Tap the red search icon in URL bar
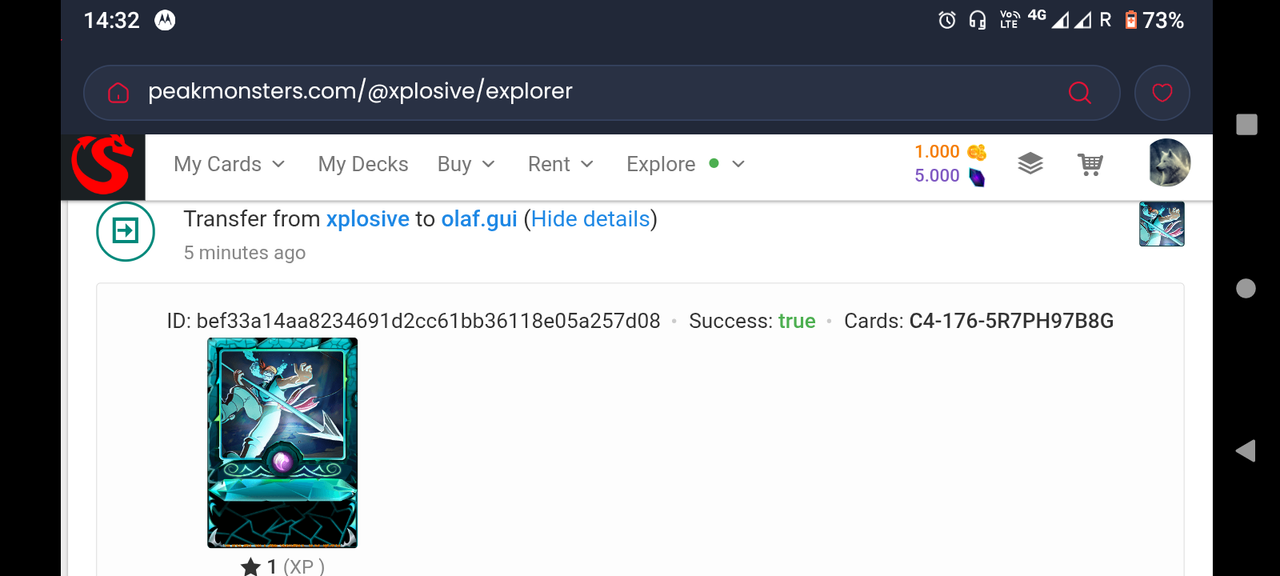The height and width of the screenshot is (576, 1280). click(1080, 92)
